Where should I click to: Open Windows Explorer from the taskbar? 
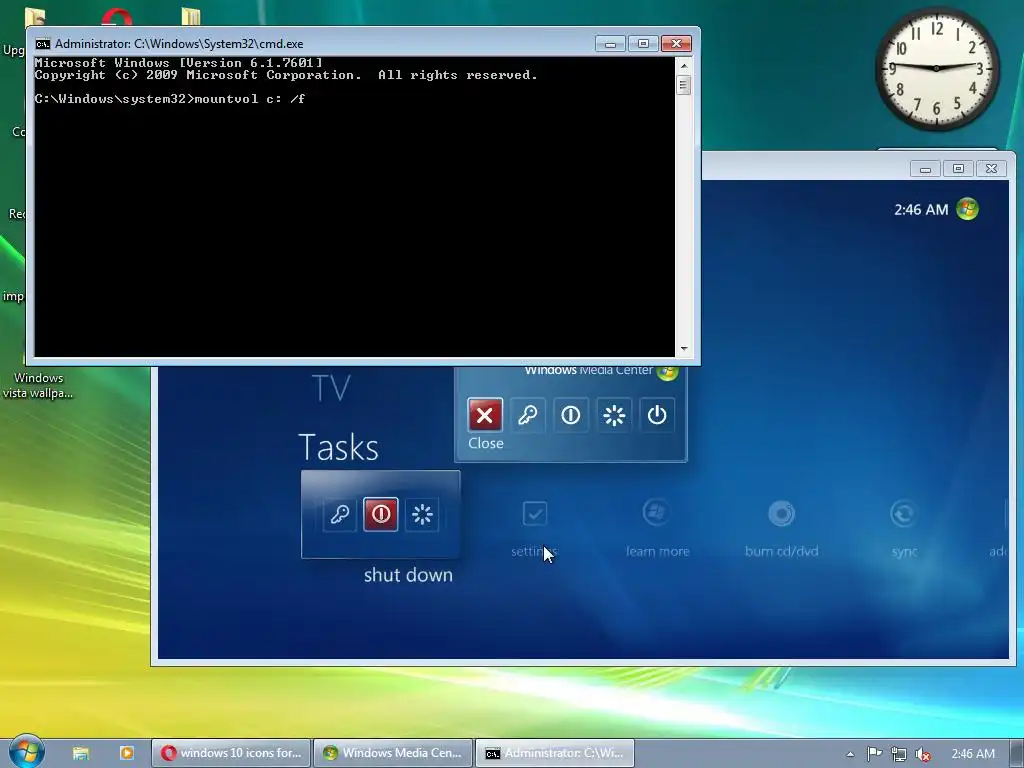(80, 753)
